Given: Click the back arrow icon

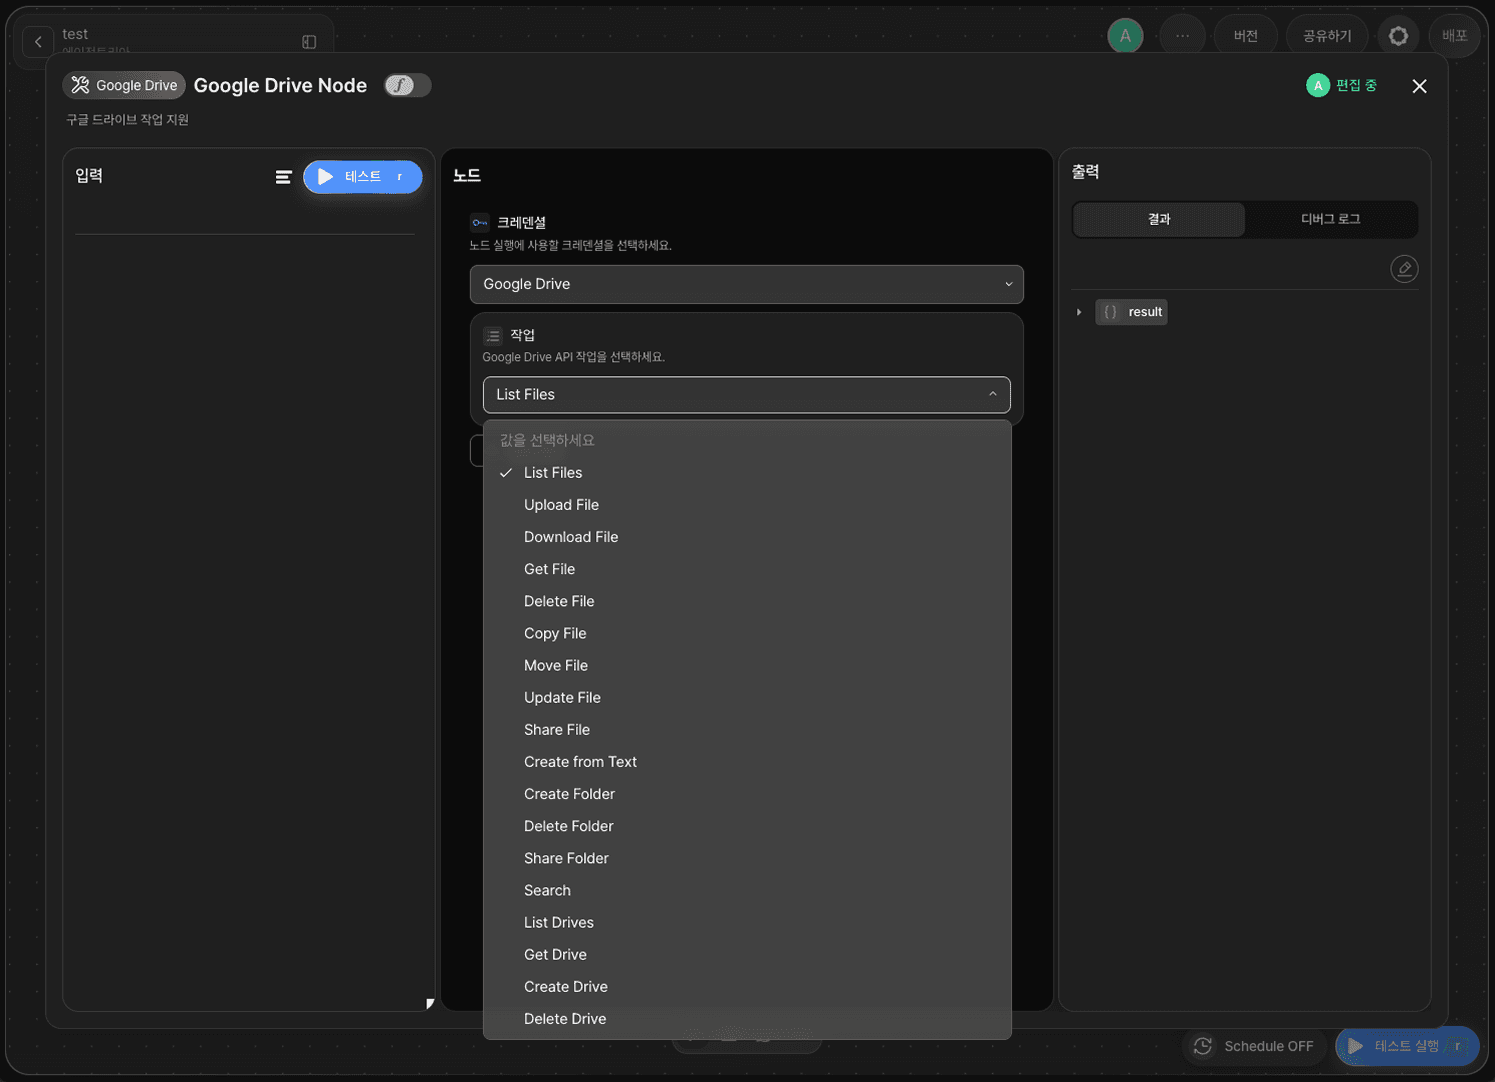Looking at the screenshot, I should [38, 42].
